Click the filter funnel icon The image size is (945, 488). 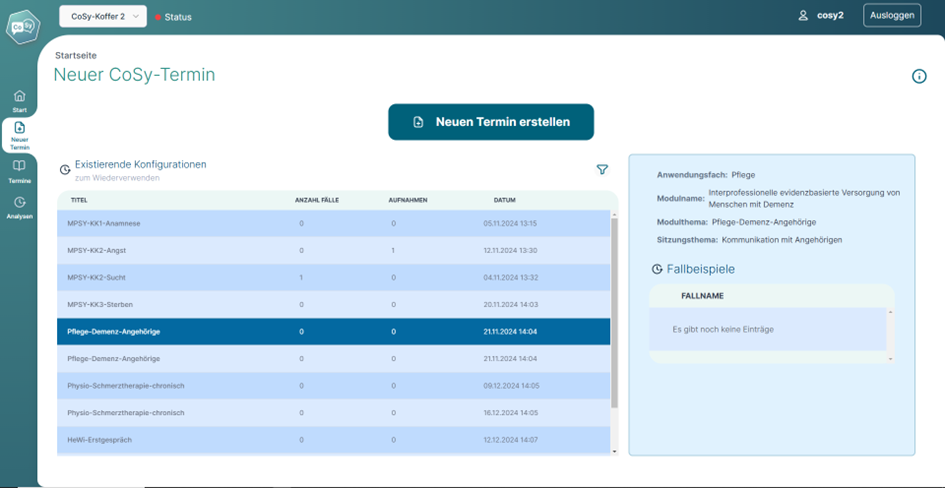click(602, 170)
